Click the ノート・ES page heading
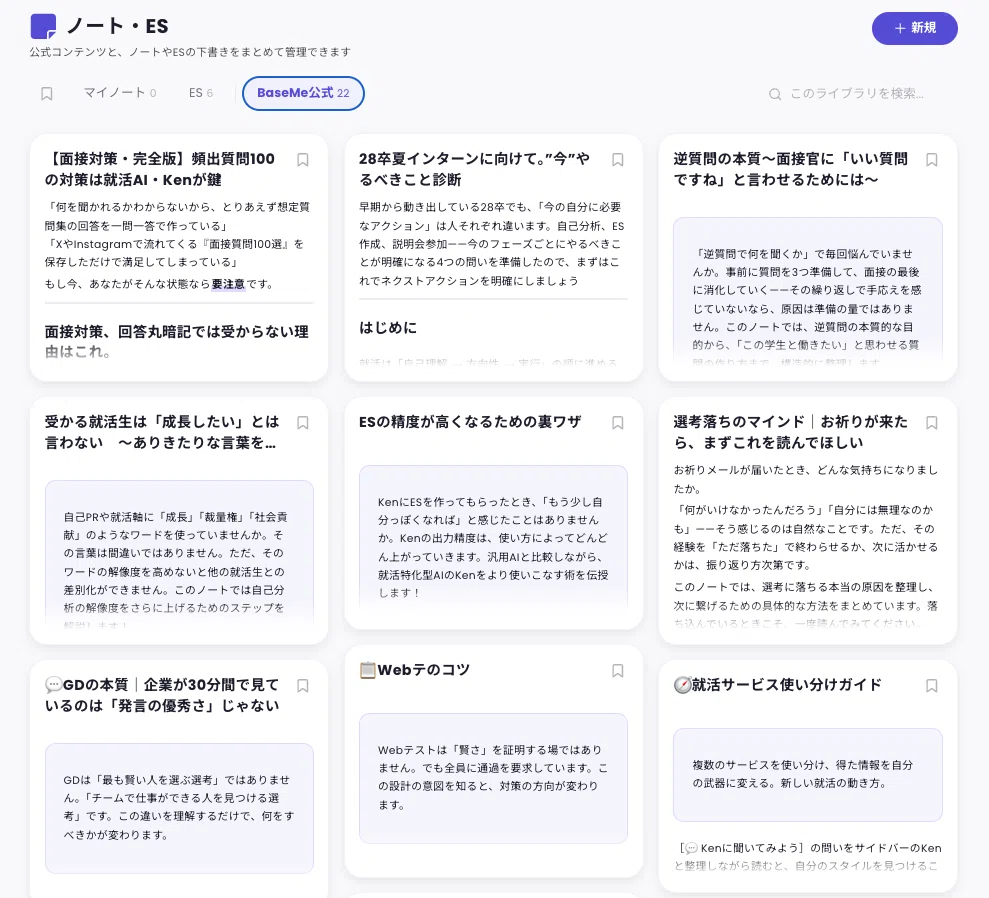Image resolution: width=989 pixels, height=898 pixels. (x=117, y=26)
